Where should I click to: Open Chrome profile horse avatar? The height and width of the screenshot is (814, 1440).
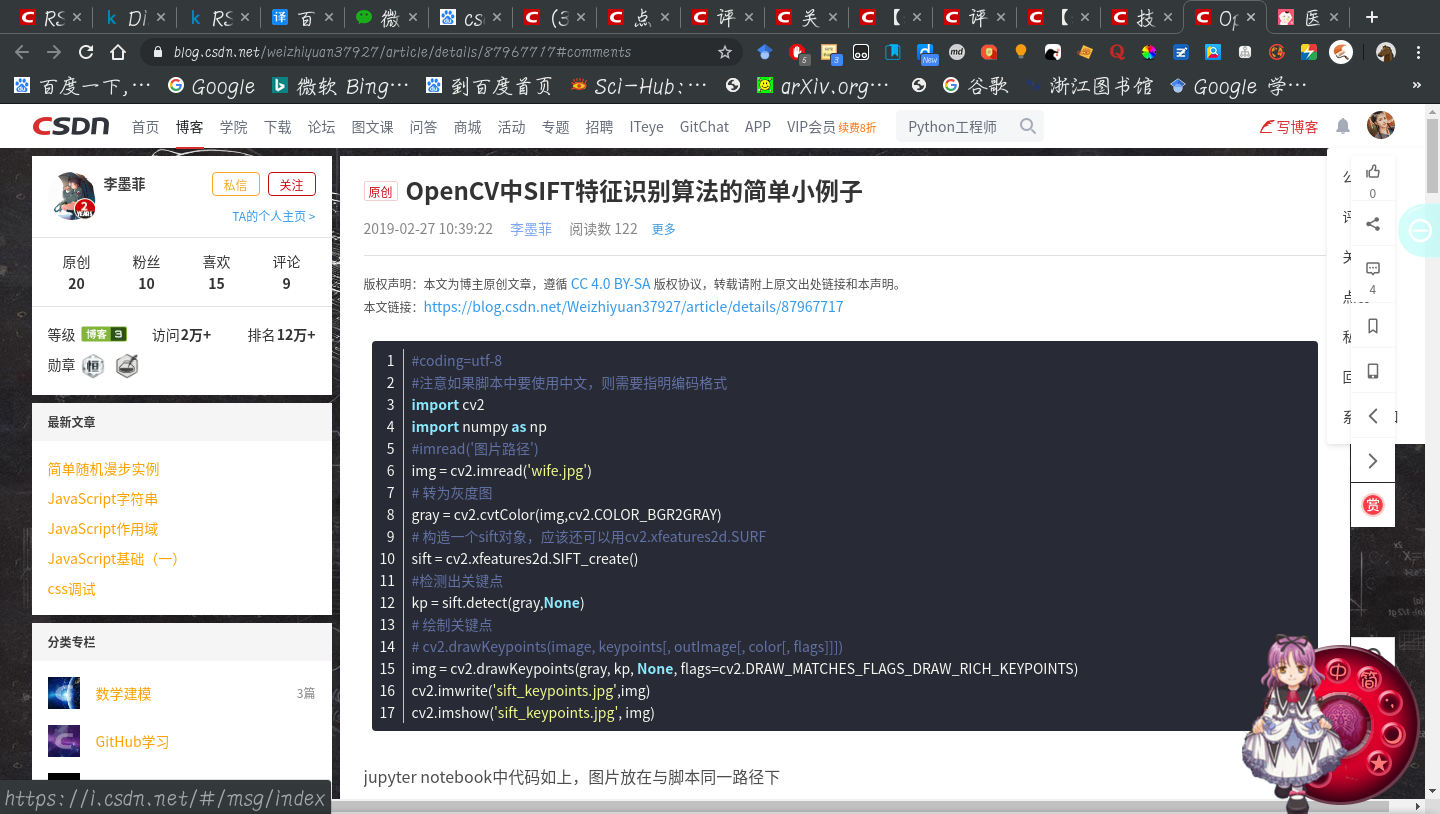(x=1386, y=52)
